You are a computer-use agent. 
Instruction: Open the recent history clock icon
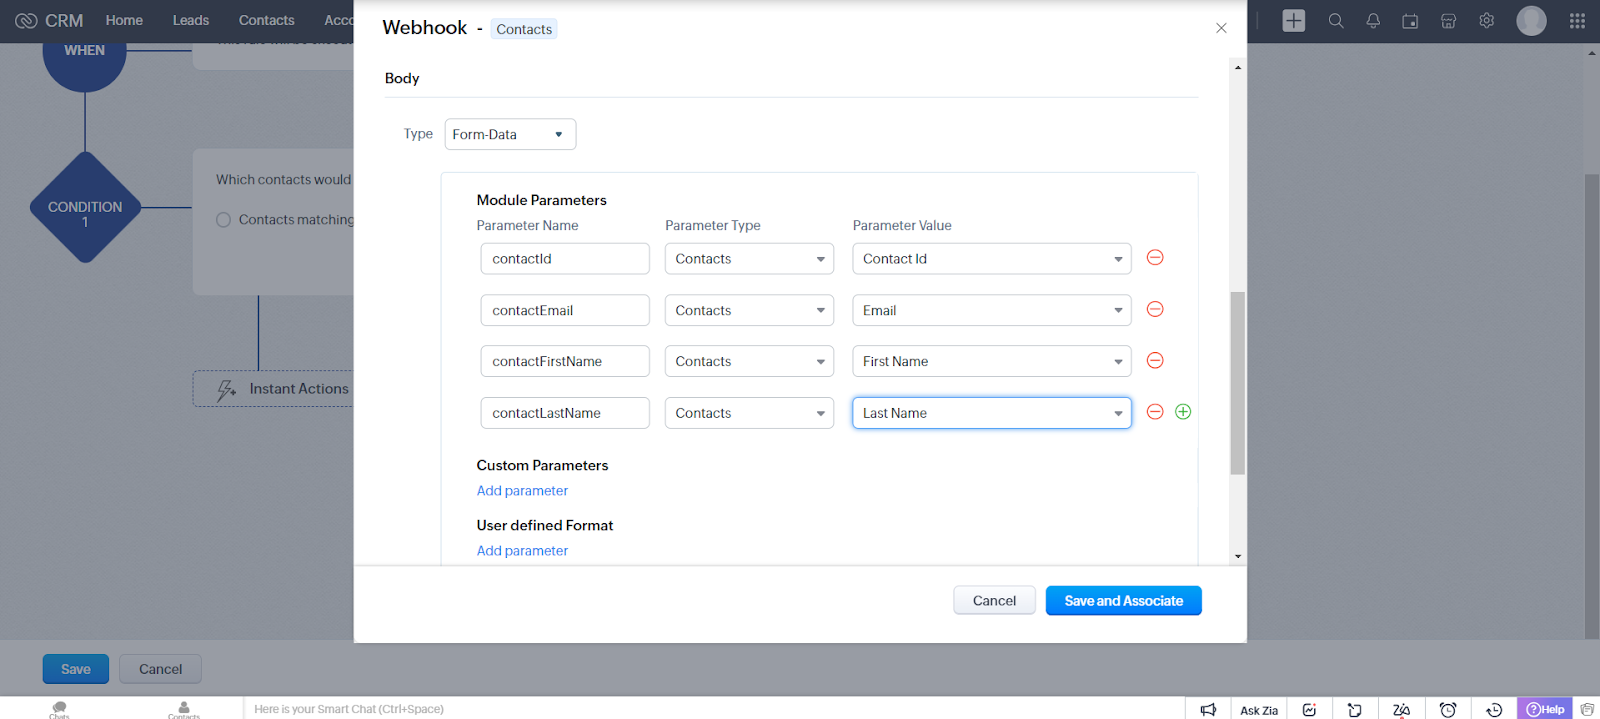click(1494, 709)
